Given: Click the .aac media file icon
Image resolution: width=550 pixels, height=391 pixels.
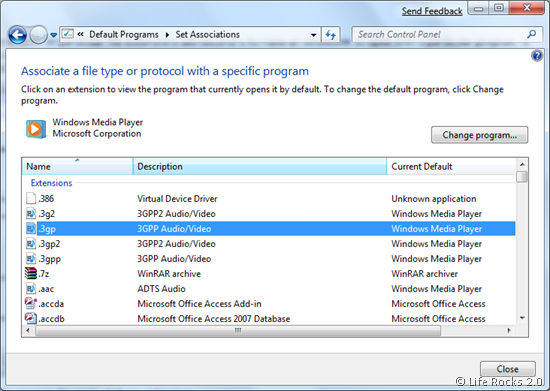Looking at the screenshot, I should 31,289.
